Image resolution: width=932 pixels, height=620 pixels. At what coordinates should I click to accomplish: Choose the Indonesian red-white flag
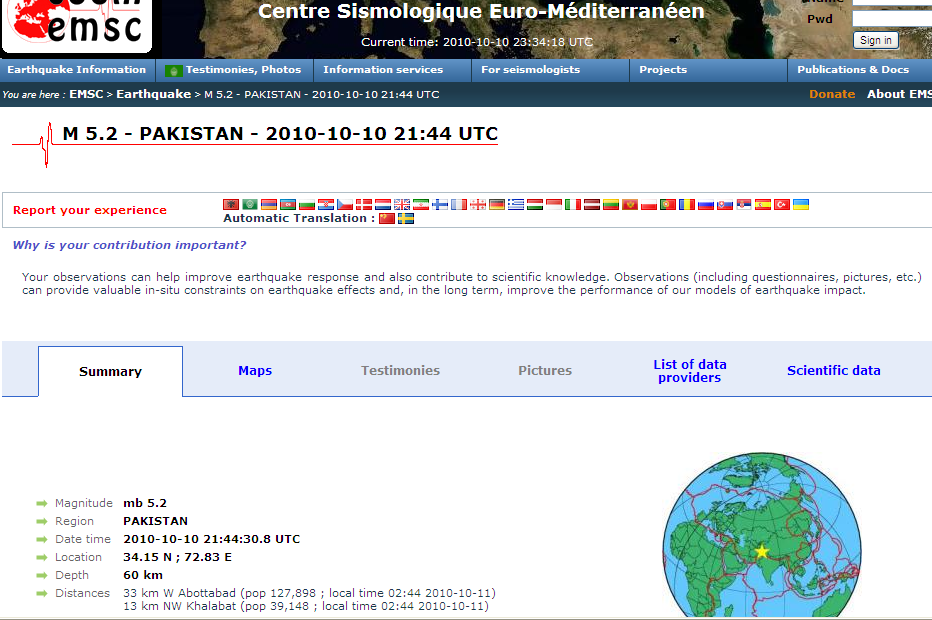click(x=555, y=204)
